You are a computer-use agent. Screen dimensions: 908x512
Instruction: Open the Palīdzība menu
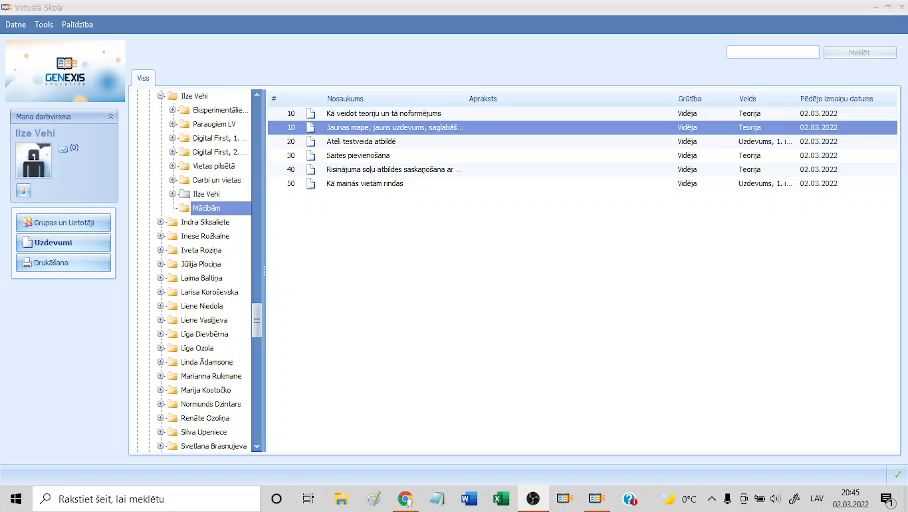(77, 24)
